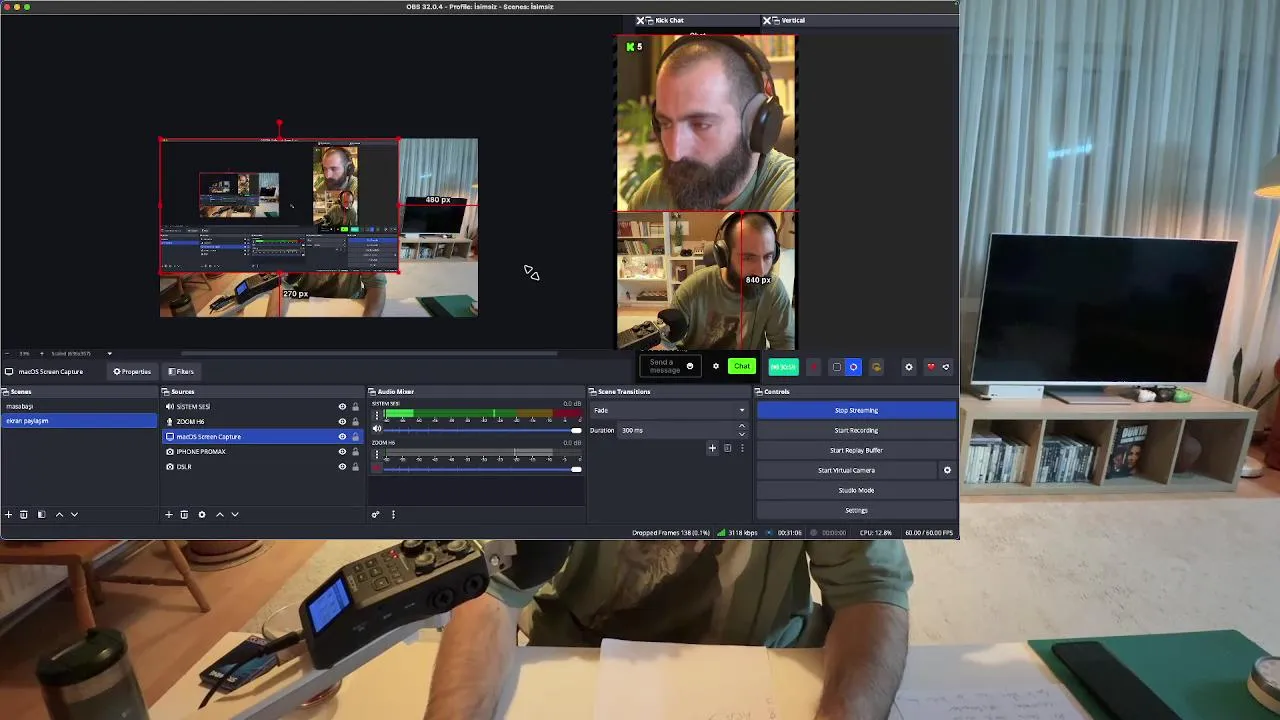This screenshot has width=1280, height=720.
Task: Open Properties for macOS Screen Capture
Action: click(132, 372)
